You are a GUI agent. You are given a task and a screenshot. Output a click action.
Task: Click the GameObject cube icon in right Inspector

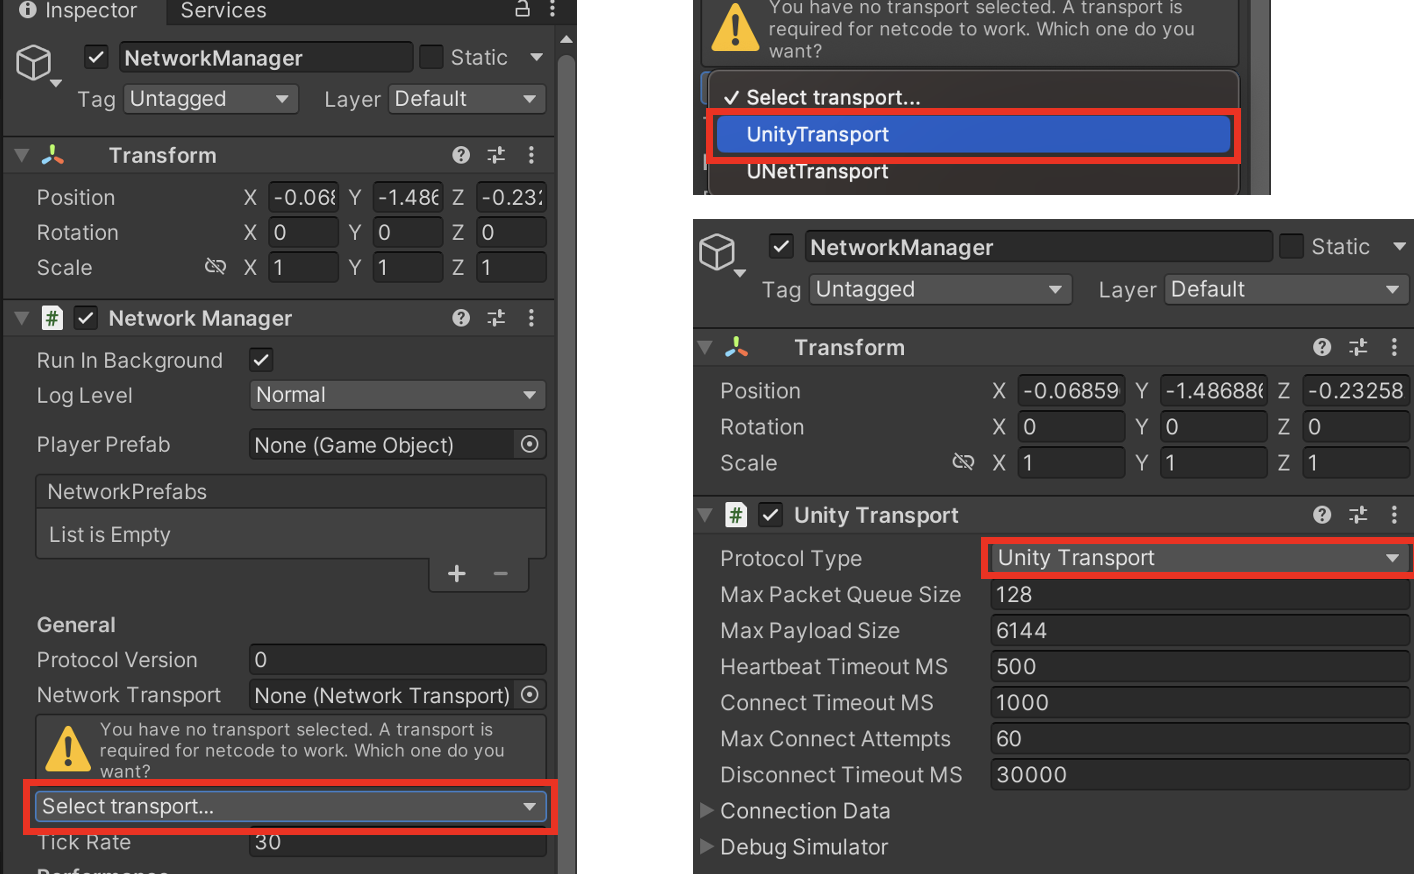(718, 253)
